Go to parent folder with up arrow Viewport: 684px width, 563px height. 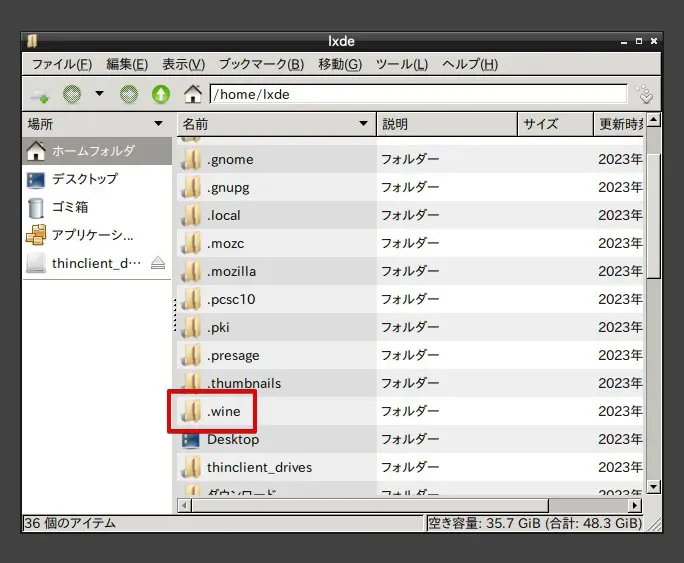pyautogui.click(x=160, y=95)
